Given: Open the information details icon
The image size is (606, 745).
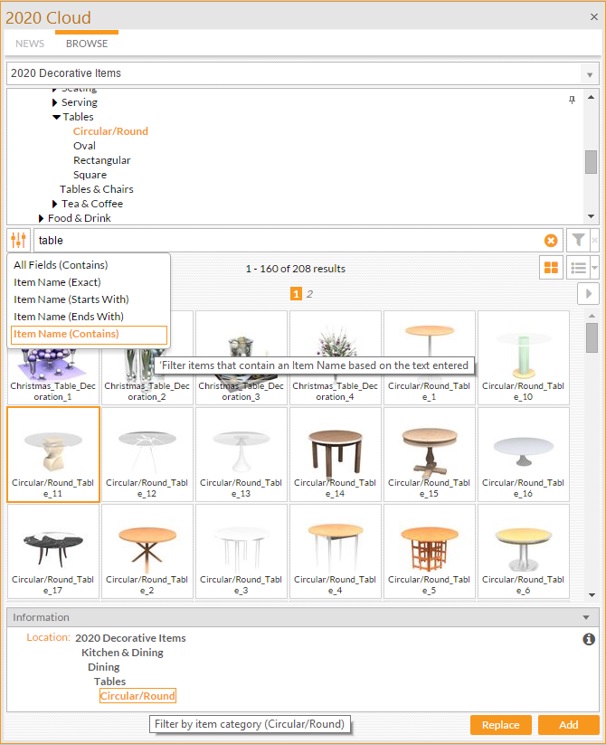Looking at the screenshot, I should [588, 639].
